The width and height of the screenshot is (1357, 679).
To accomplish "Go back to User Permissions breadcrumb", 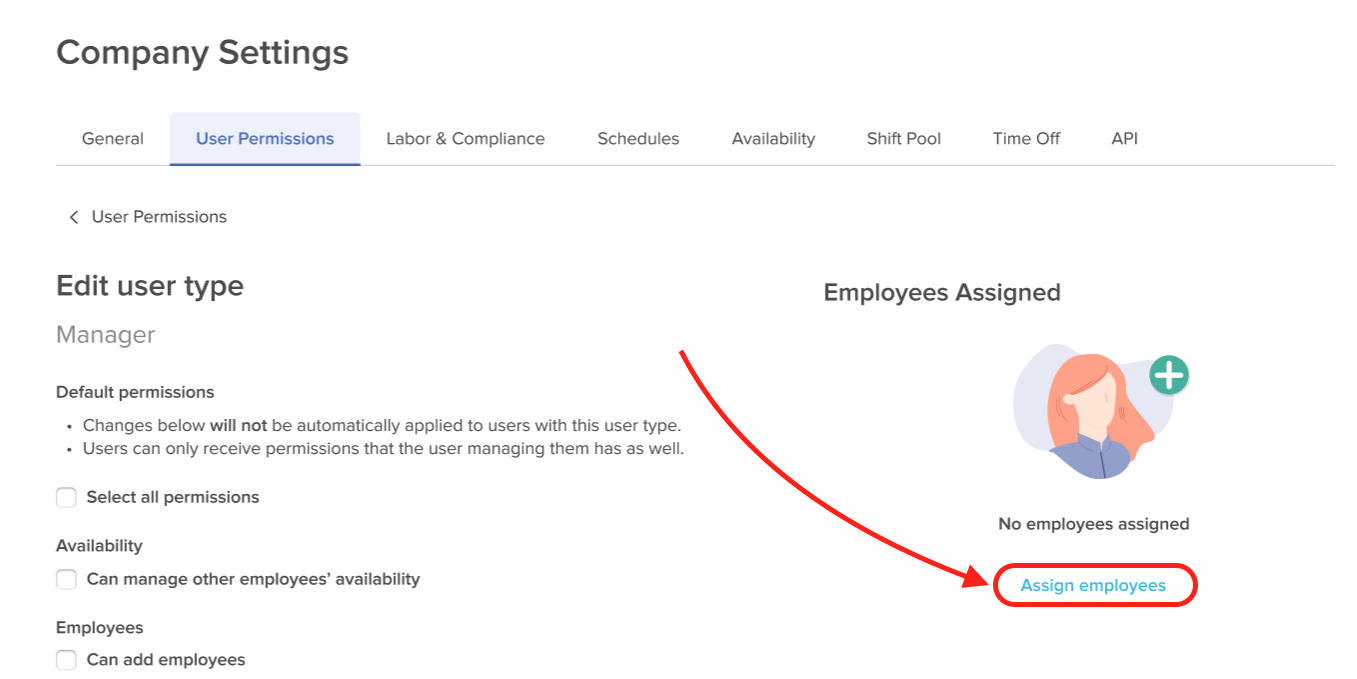I will (x=159, y=217).
